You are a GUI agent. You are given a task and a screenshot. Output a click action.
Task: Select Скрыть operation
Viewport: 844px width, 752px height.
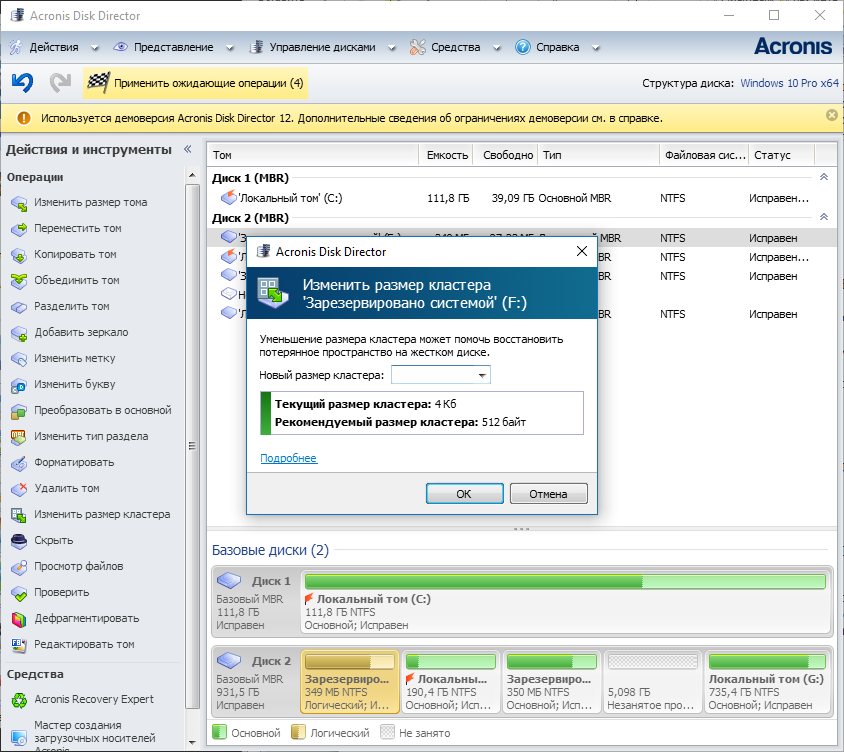point(53,540)
